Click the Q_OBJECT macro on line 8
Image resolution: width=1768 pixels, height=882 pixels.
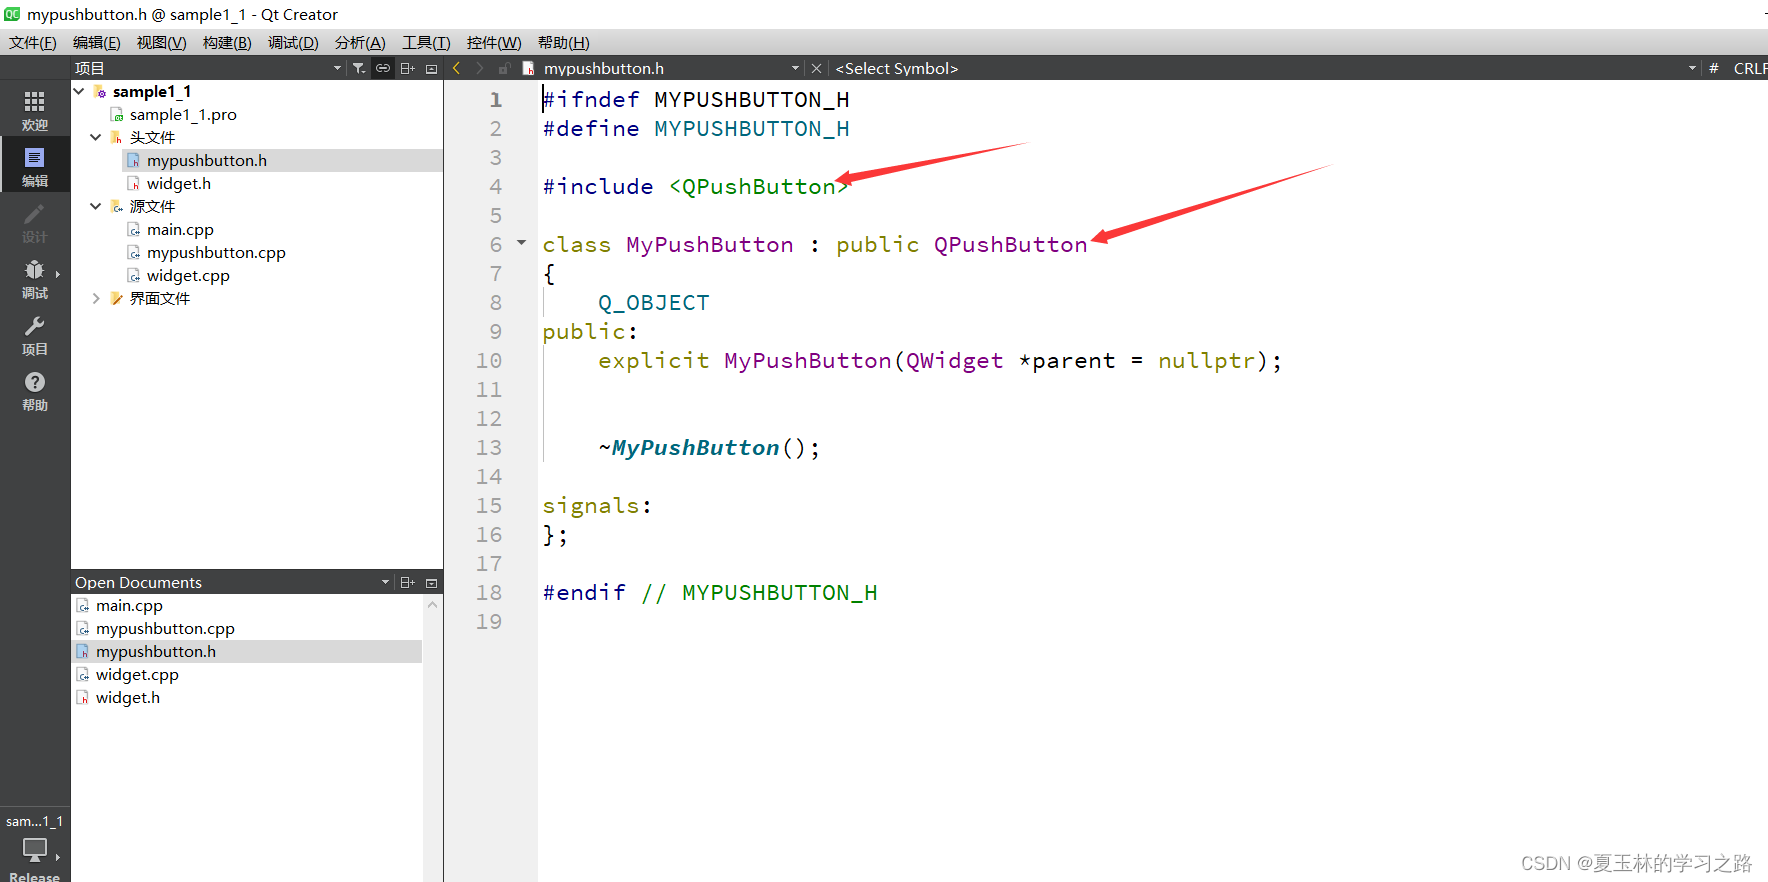[x=654, y=303]
